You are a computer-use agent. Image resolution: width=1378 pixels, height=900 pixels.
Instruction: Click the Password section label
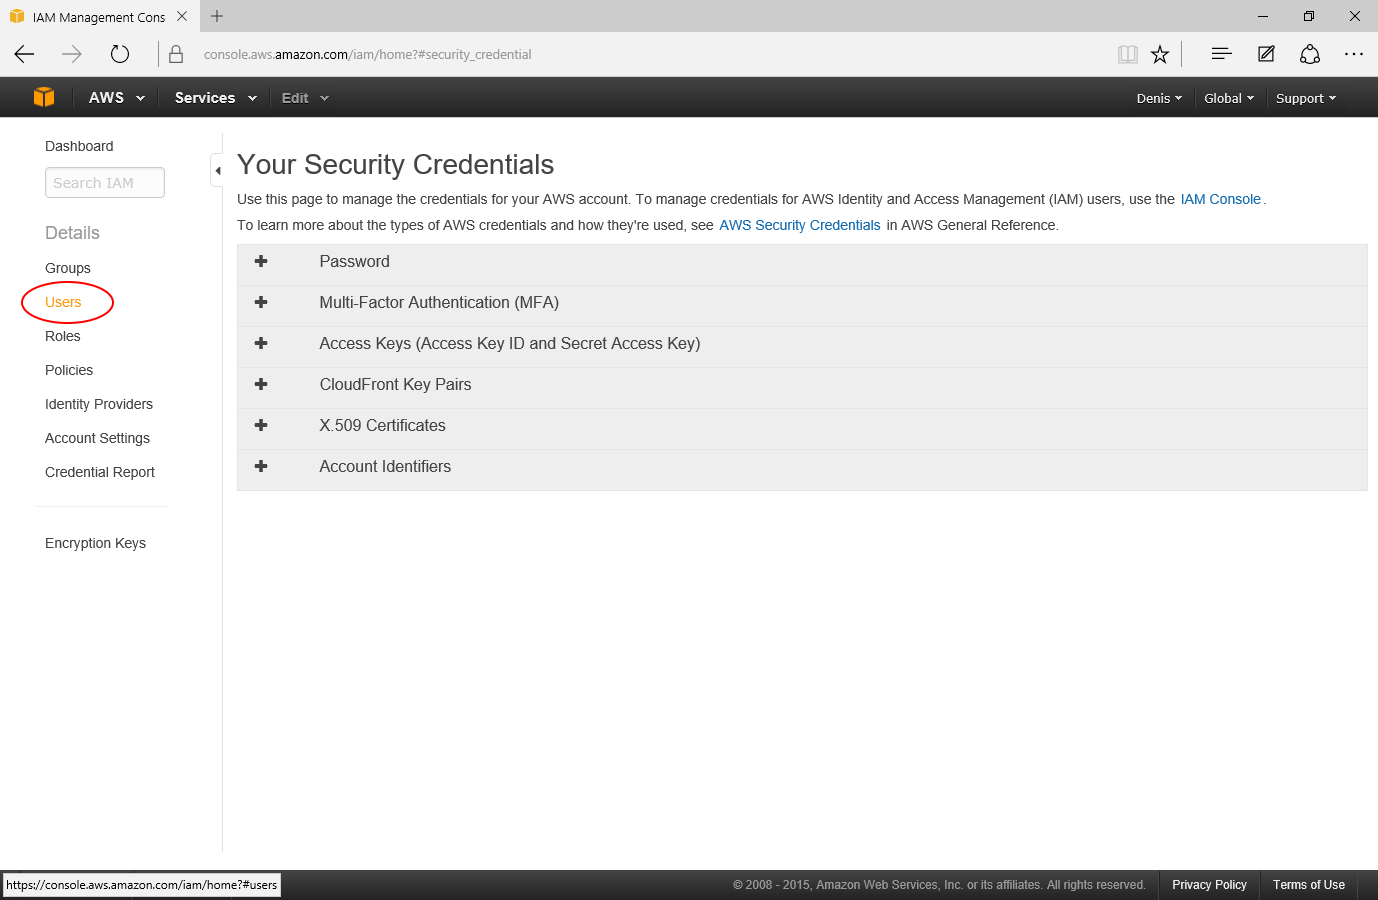coord(355,261)
